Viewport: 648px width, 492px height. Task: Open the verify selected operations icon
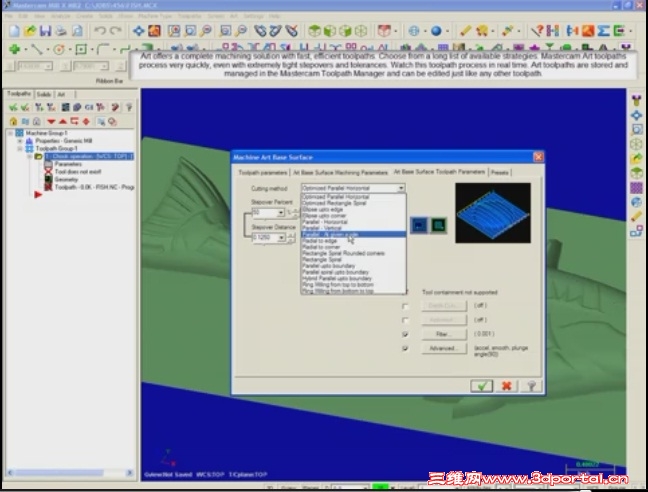[x=77, y=107]
